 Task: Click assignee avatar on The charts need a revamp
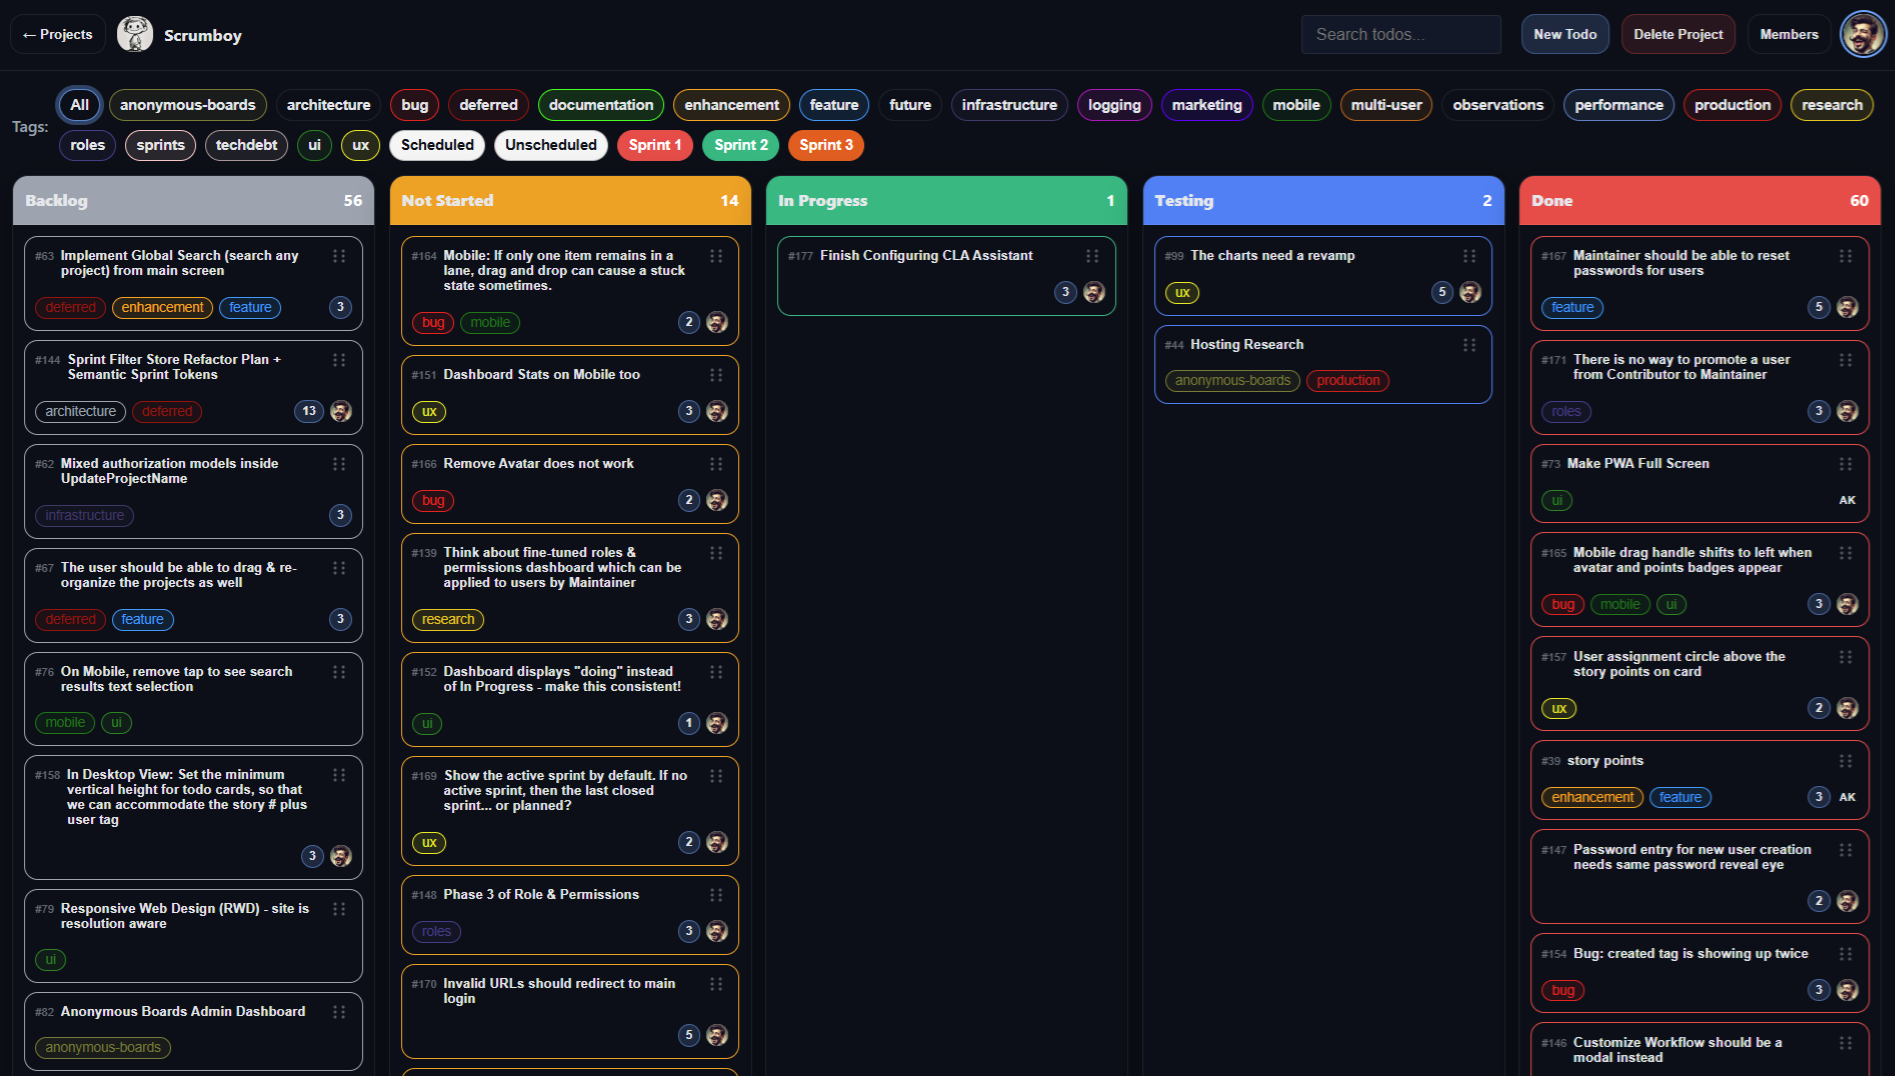(1470, 292)
